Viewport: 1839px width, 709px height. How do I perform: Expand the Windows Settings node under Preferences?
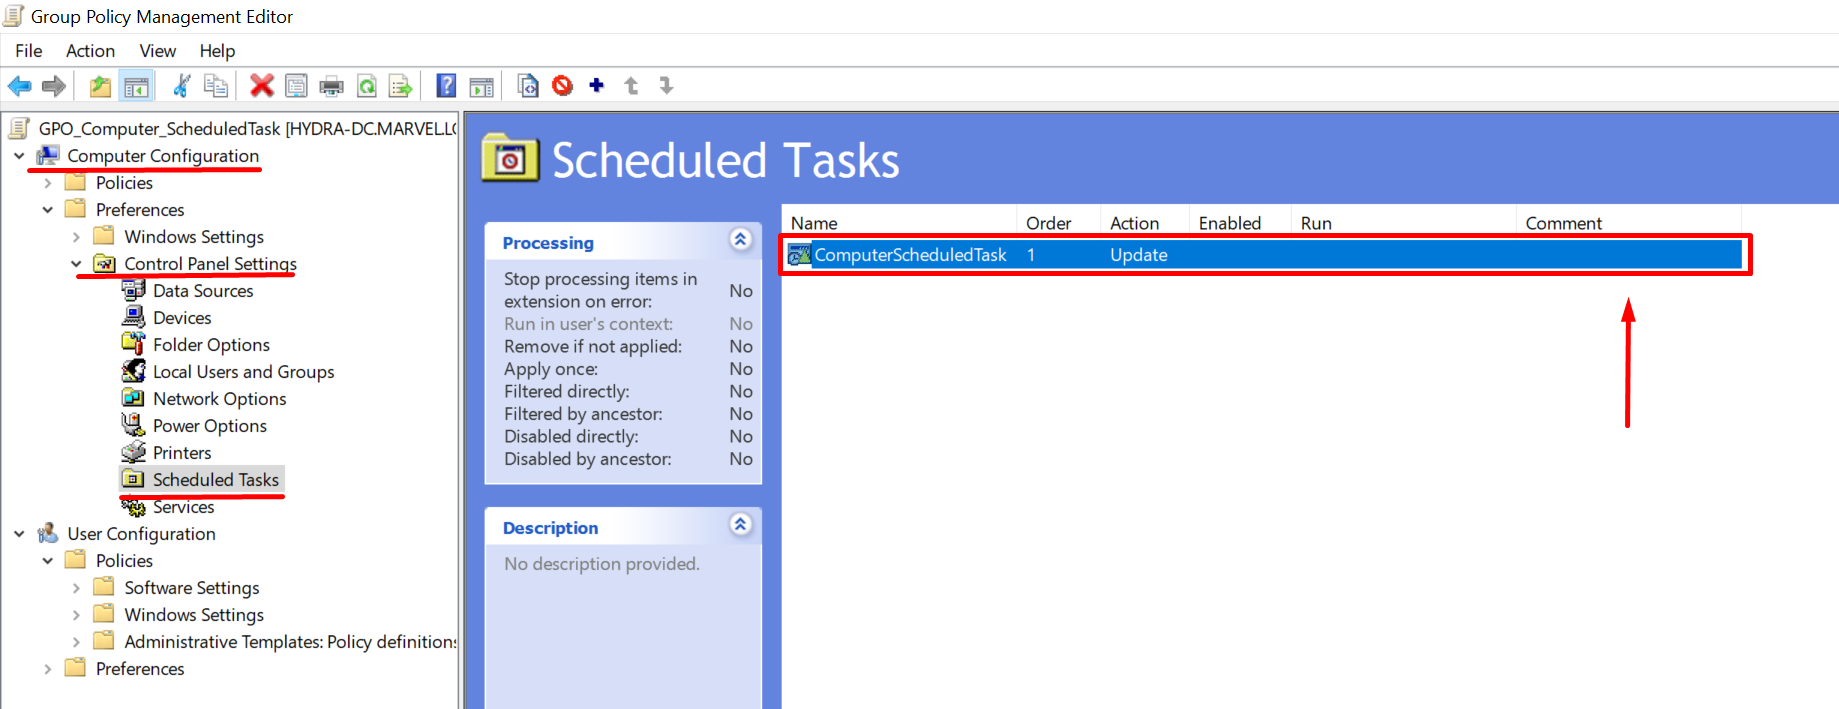pyautogui.click(x=76, y=237)
